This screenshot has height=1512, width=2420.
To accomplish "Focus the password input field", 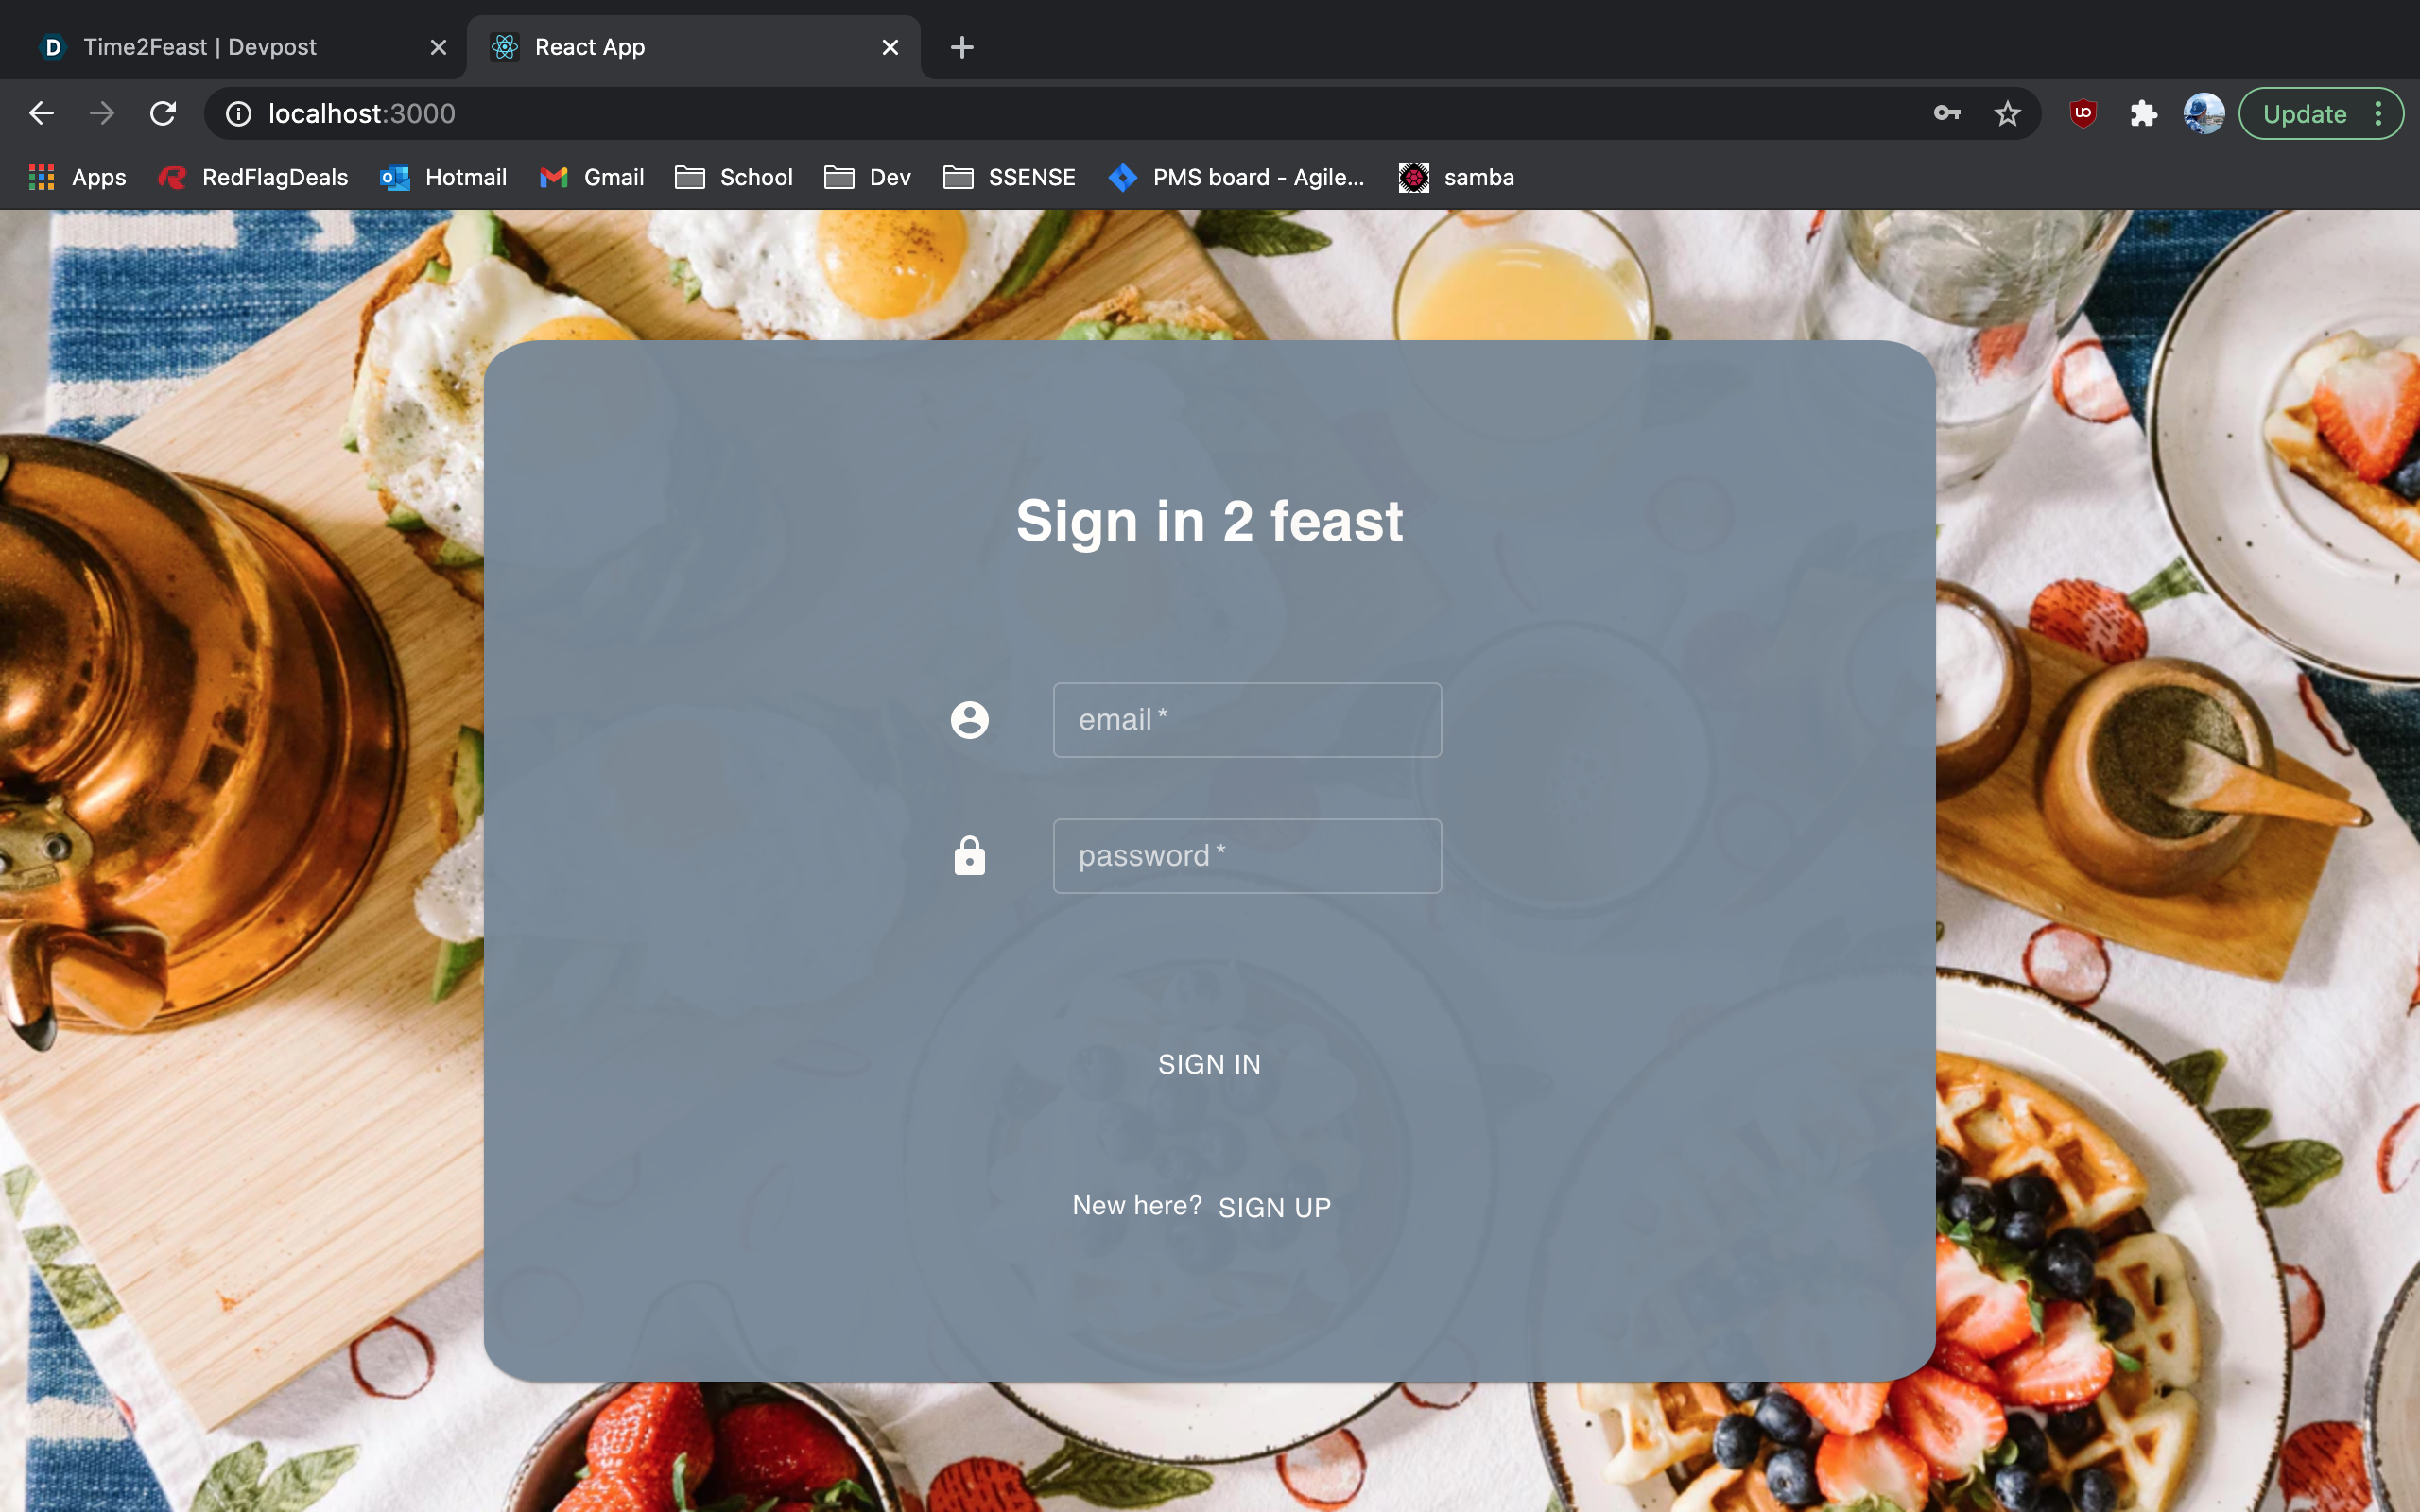I will tap(1247, 856).
